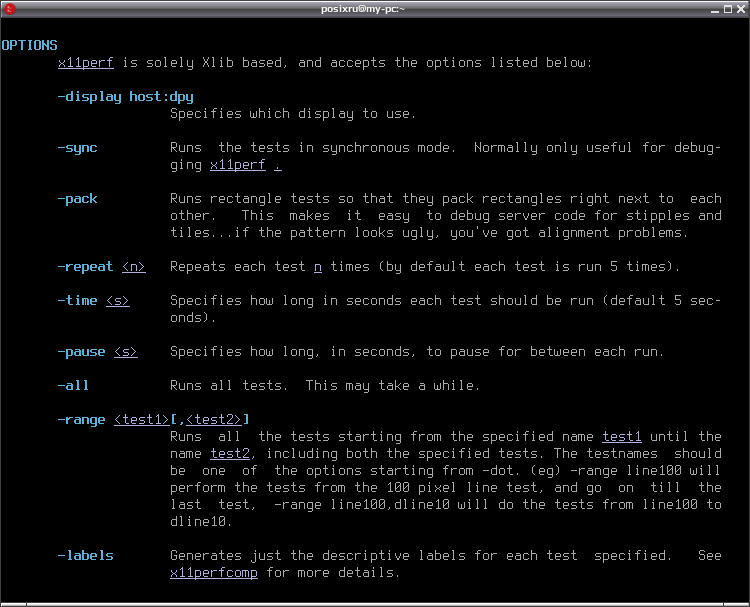This screenshot has height=607, width=750.
Task: Close the terminal window
Action: pos(740,9)
